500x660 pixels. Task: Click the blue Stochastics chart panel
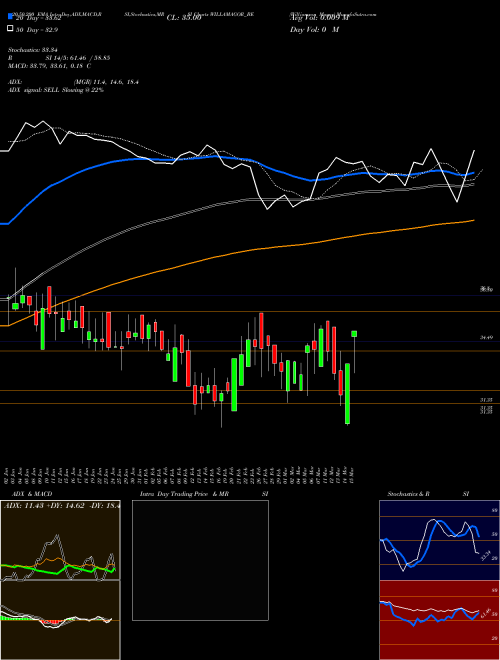[x=439, y=540]
